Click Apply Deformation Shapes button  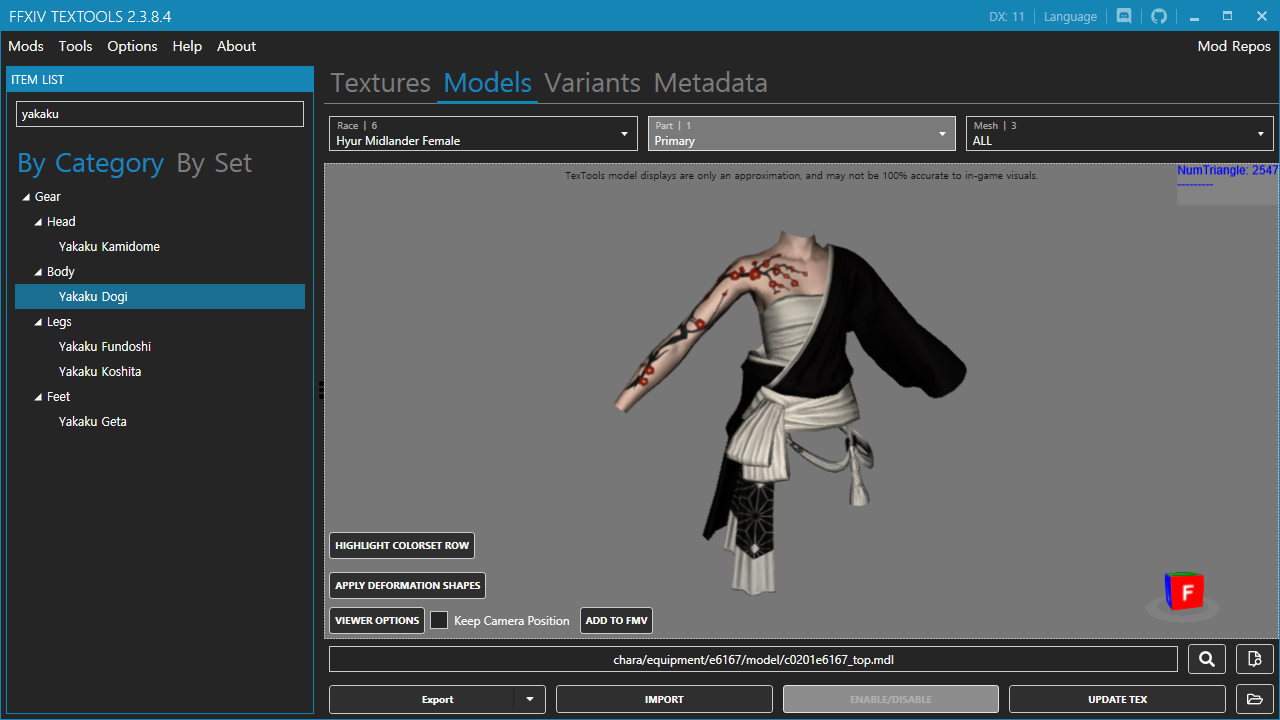(x=408, y=585)
